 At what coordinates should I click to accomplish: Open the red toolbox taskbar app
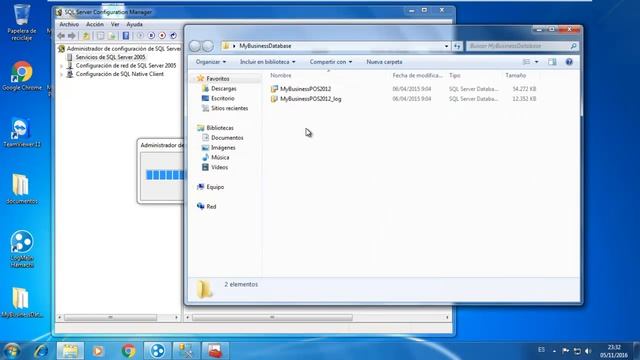tap(215, 351)
